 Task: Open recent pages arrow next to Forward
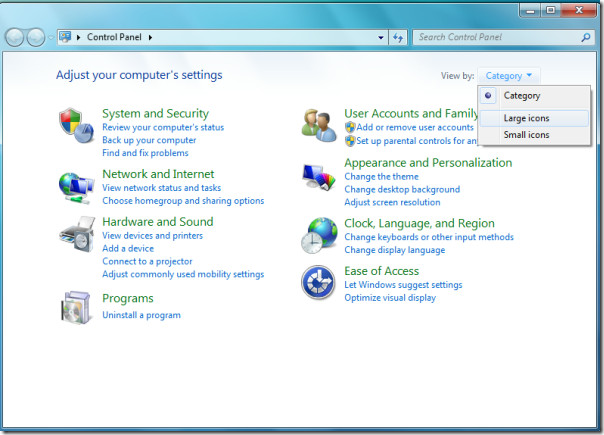(x=50, y=38)
